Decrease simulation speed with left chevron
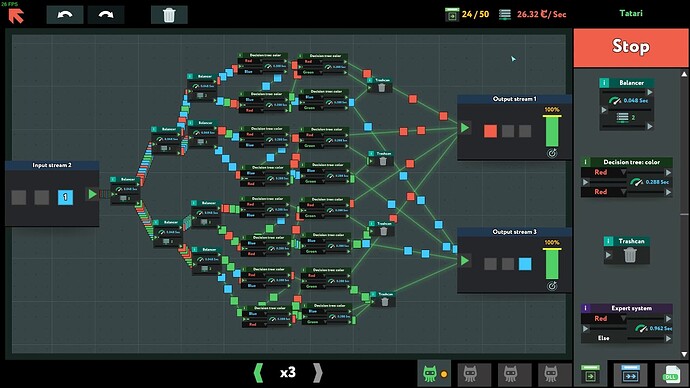Image resolution: width=690 pixels, height=388 pixels. [258, 373]
